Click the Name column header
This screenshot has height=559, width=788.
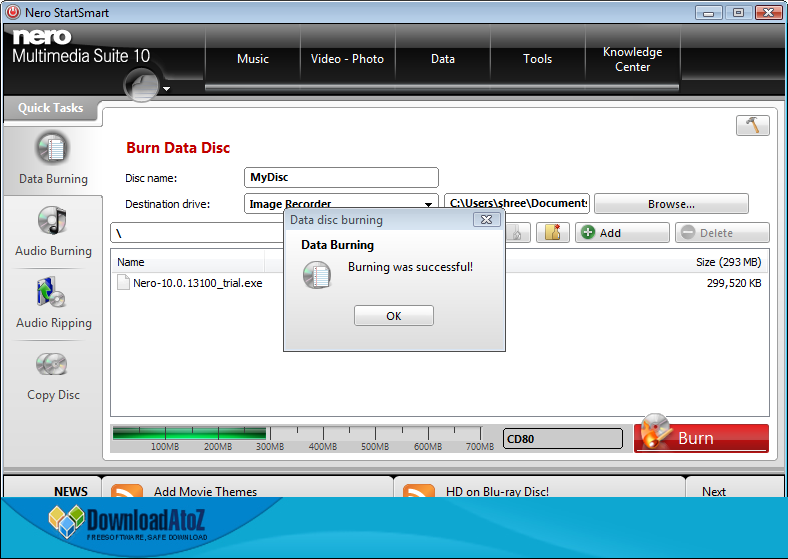point(131,262)
